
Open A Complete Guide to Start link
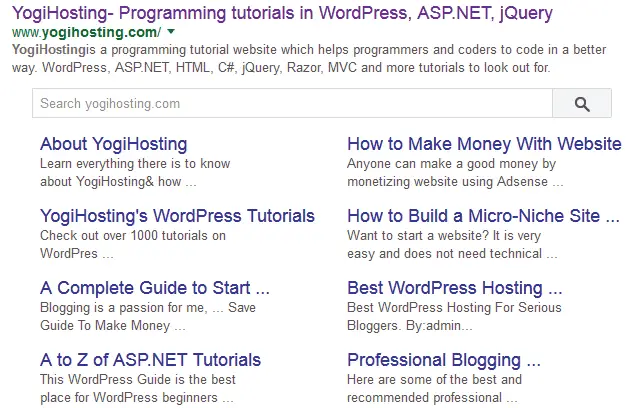[154, 288]
